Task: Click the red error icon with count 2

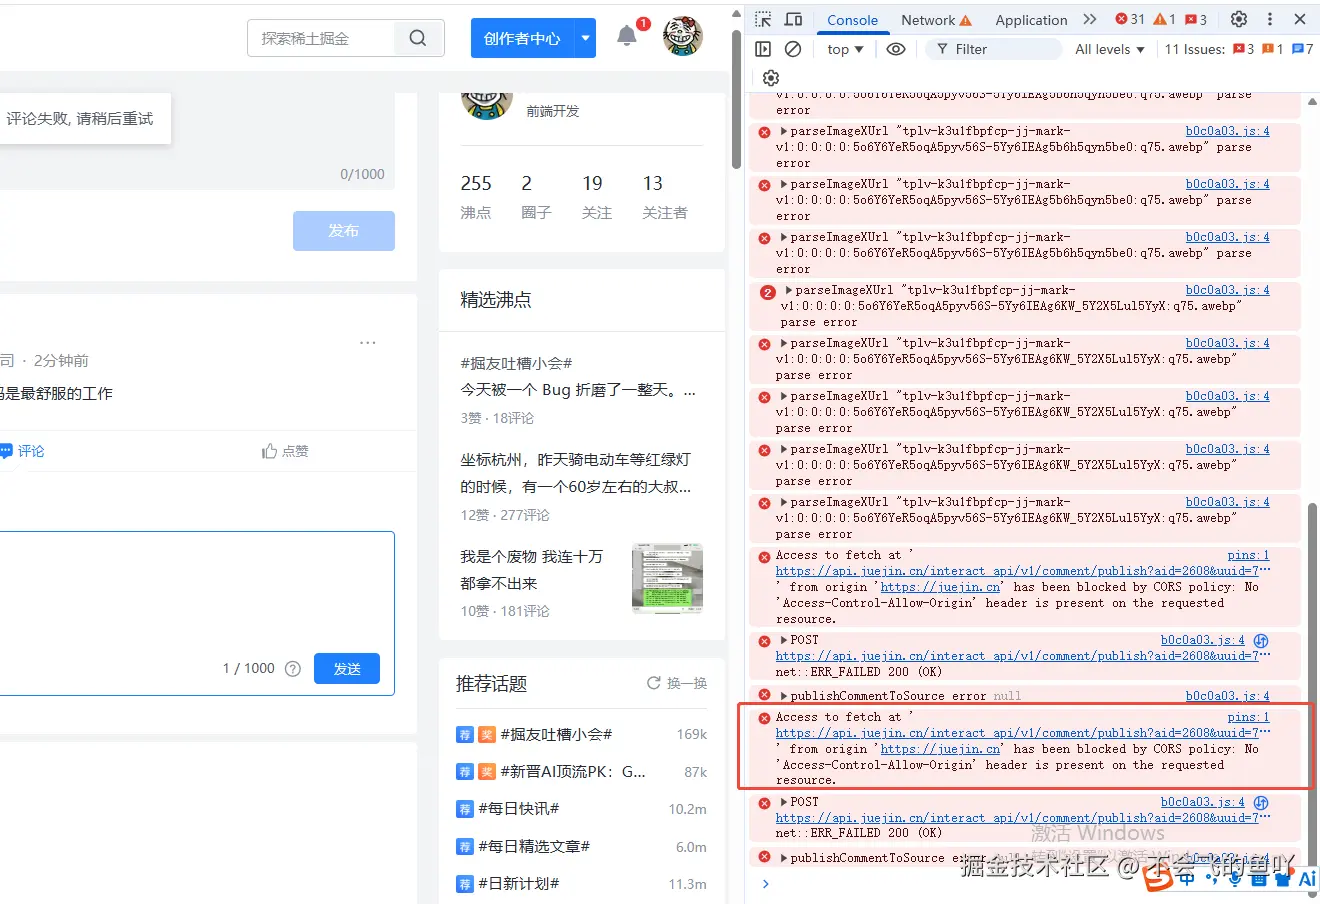Action: (x=767, y=292)
